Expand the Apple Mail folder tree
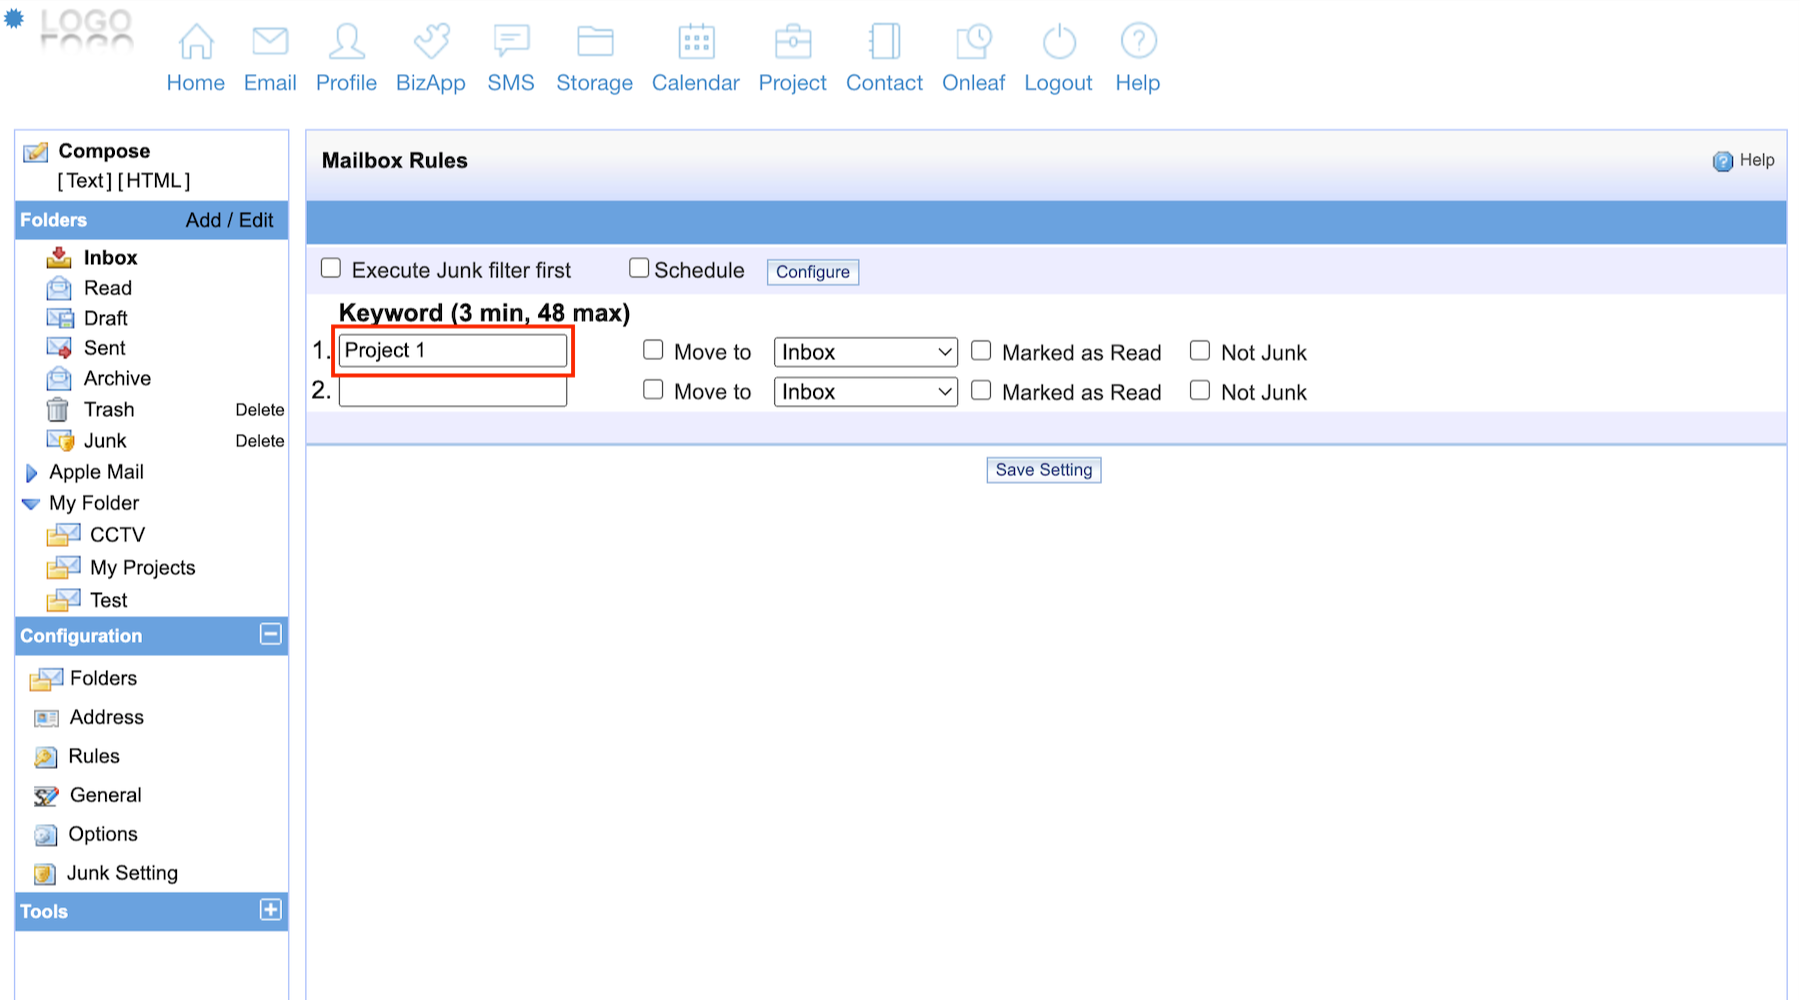This screenshot has height=1000, width=1800. click(31, 473)
